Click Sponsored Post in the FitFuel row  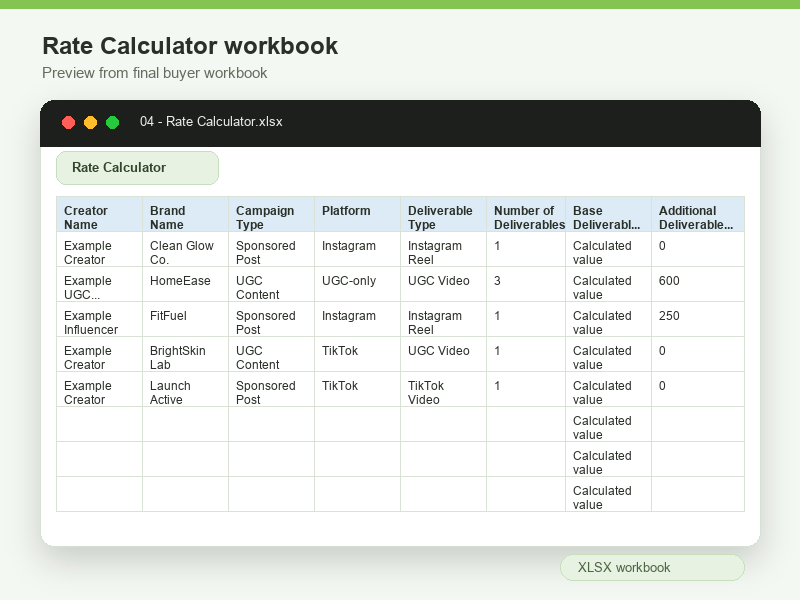(271, 319)
